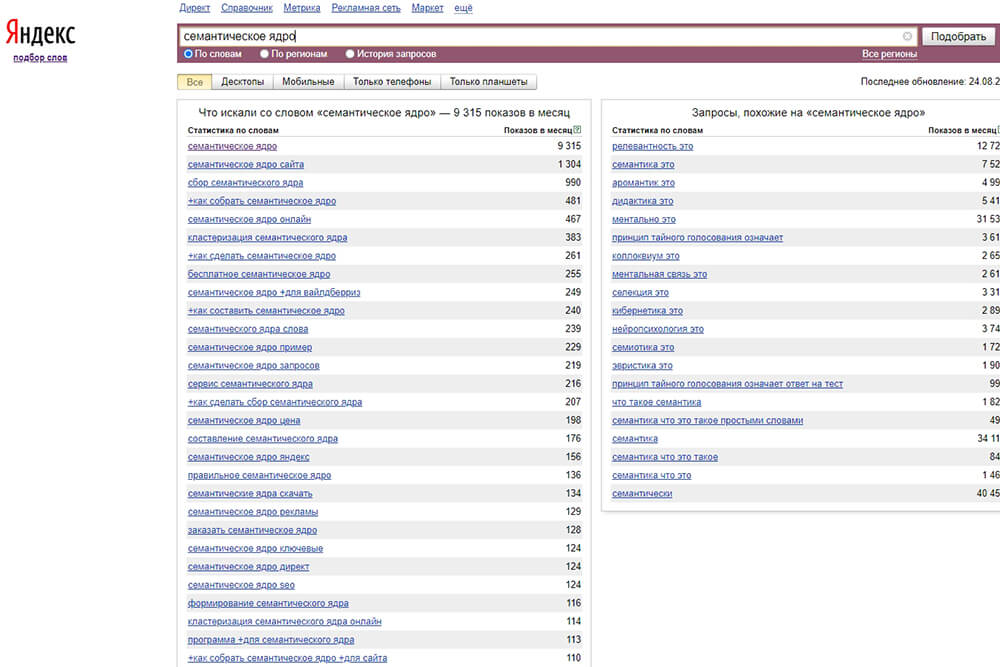Viewport: 1000px width, 667px height.
Task: Open the аромантик это similar query
Action: point(643,183)
